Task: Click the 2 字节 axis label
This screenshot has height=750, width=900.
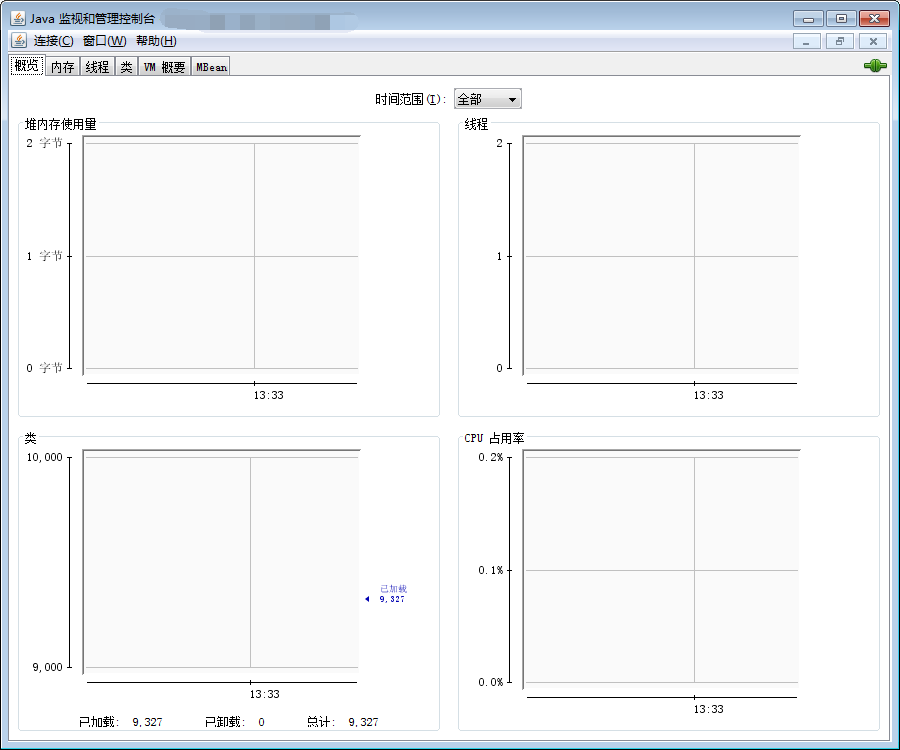Action: [44, 143]
